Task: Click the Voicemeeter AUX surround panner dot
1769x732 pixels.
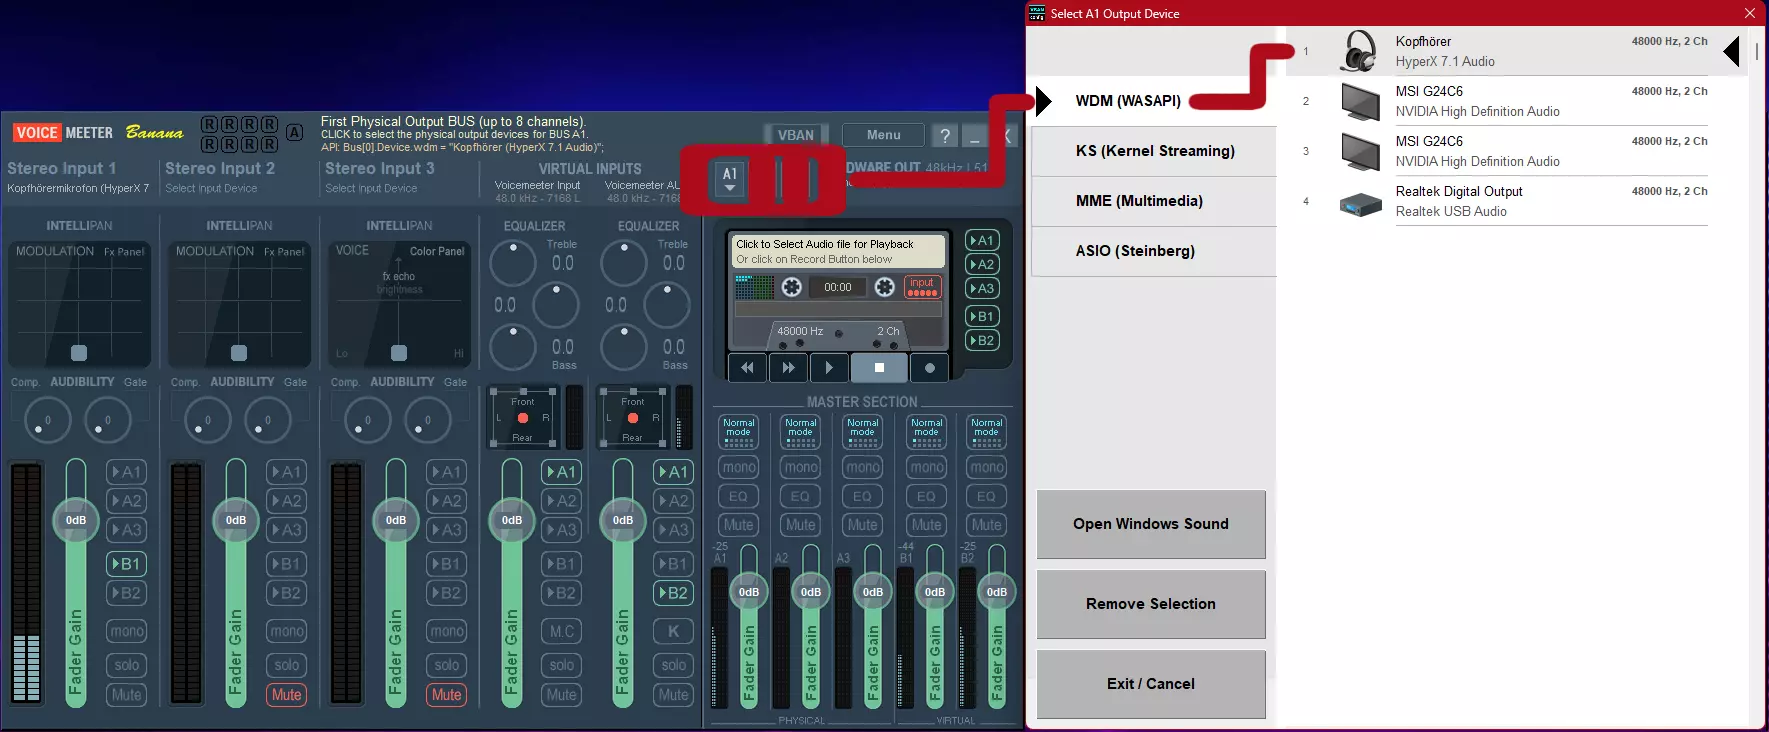Action: pos(632,418)
